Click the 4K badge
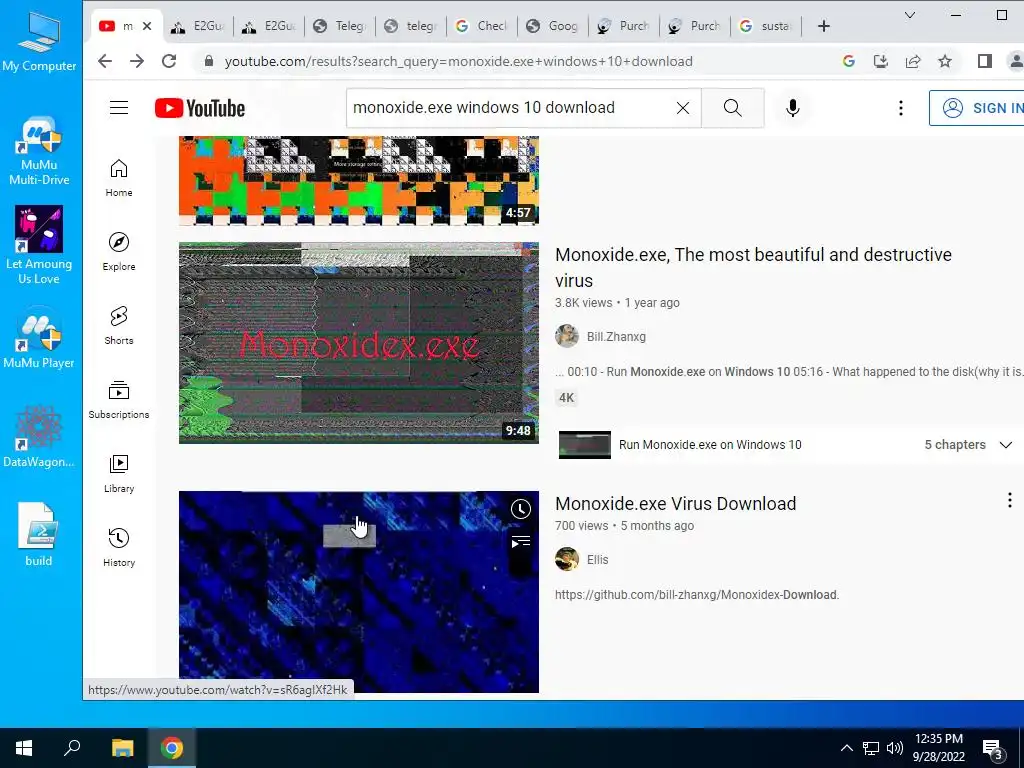 pos(566,398)
